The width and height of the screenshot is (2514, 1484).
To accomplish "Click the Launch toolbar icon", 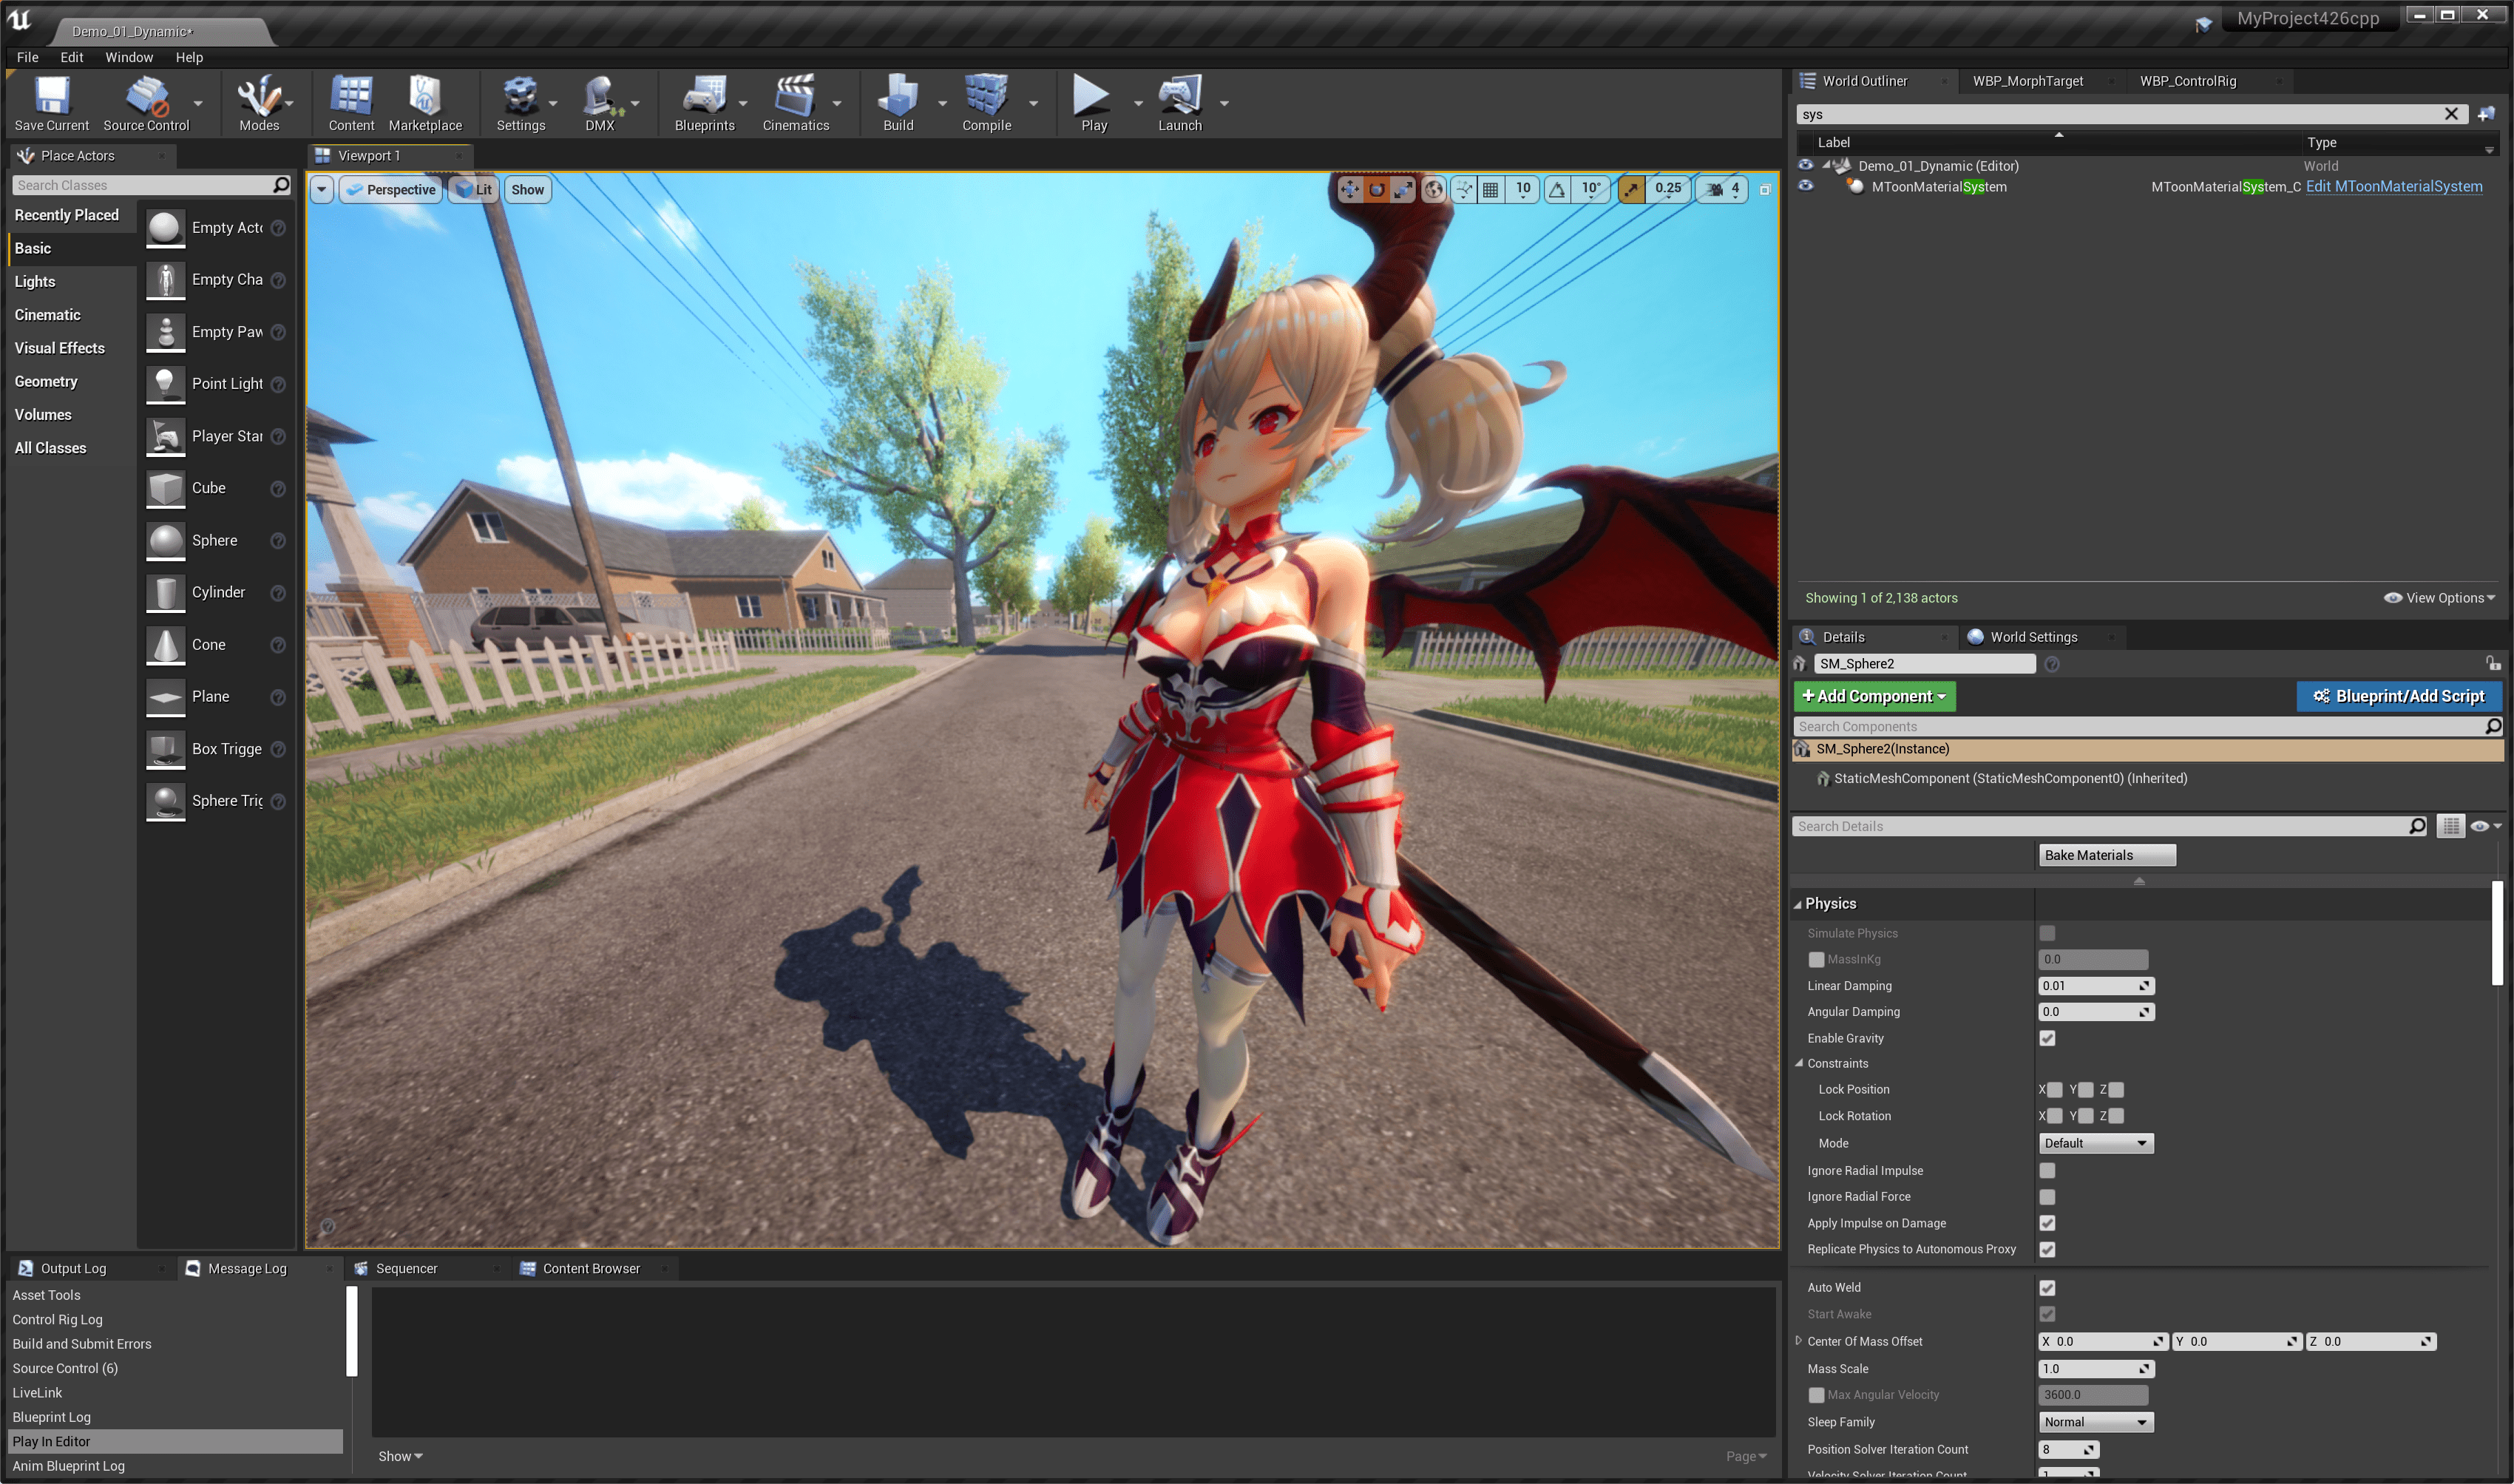I will point(1179,98).
